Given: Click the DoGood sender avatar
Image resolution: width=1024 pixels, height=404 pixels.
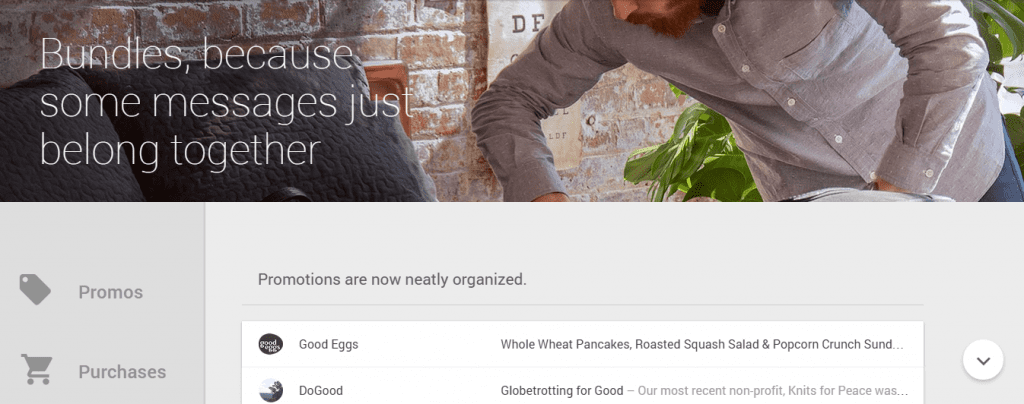Looking at the screenshot, I should coord(270,390).
